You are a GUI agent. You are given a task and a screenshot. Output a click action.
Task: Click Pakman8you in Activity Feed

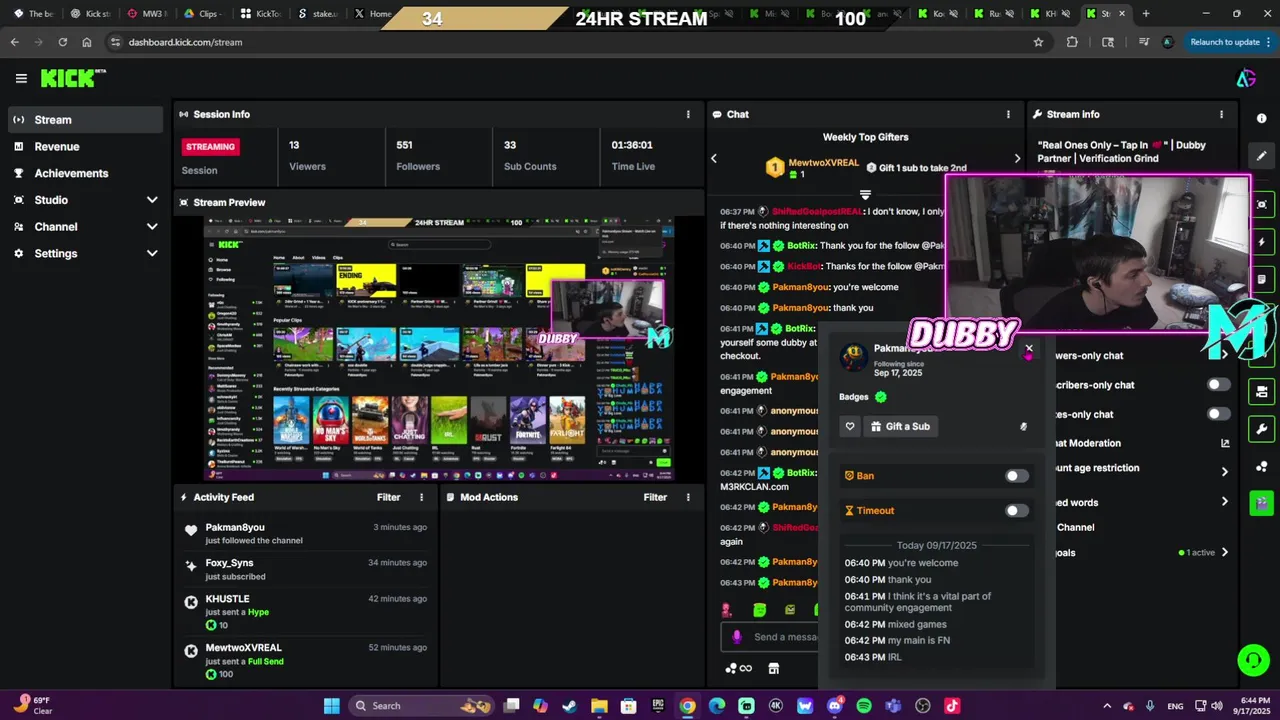[235, 527]
